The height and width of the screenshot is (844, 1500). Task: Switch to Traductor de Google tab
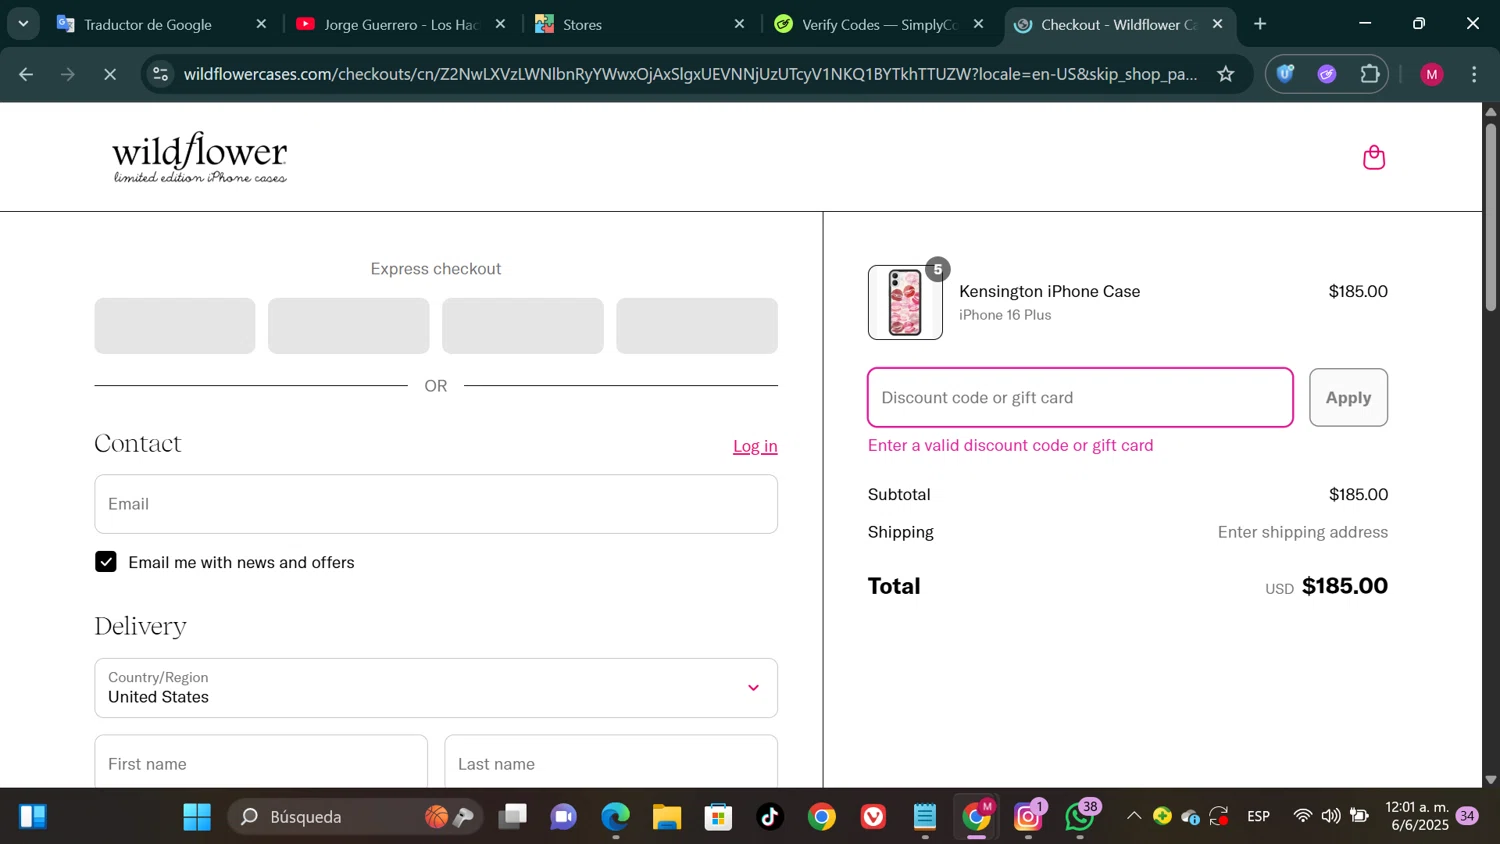[148, 24]
